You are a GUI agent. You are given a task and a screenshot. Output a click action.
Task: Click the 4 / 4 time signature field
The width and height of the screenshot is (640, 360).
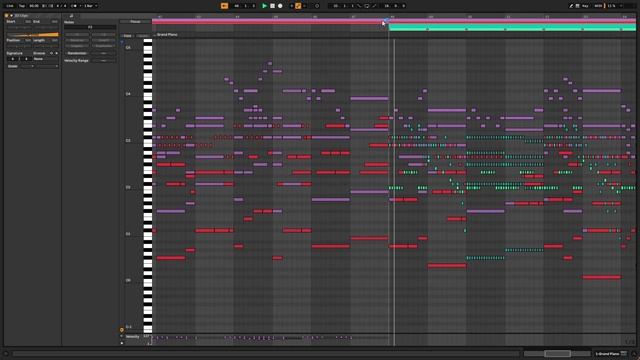(x=61, y=6)
